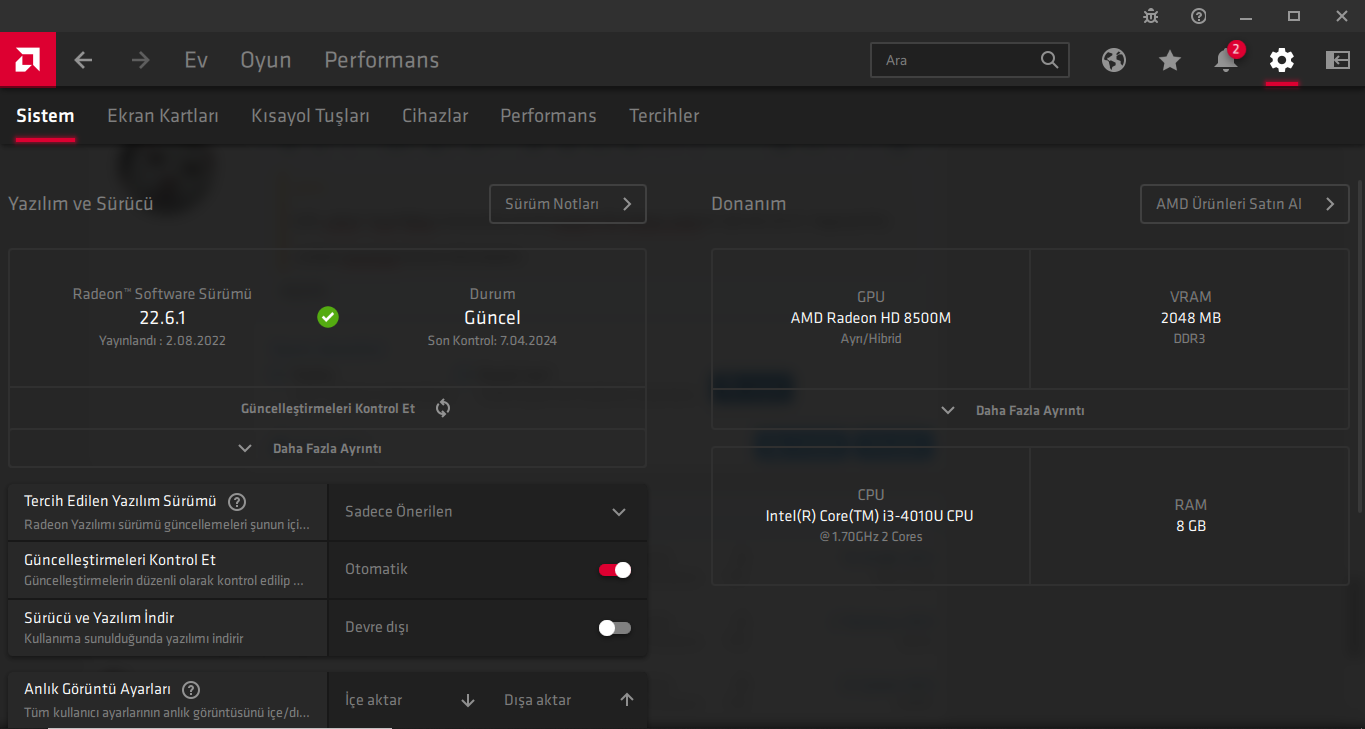This screenshot has width=1365, height=729.
Task: Click the AMD logo icon
Action: point(28,60)
